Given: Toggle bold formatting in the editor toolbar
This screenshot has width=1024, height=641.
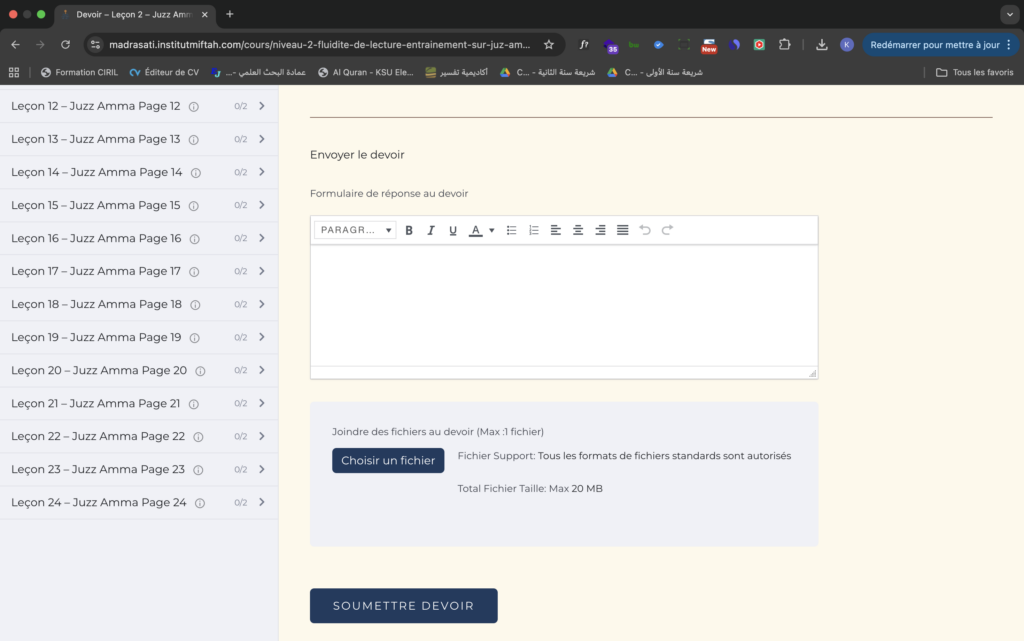Looking at the screenshot, I should click(x=409, y=230).
